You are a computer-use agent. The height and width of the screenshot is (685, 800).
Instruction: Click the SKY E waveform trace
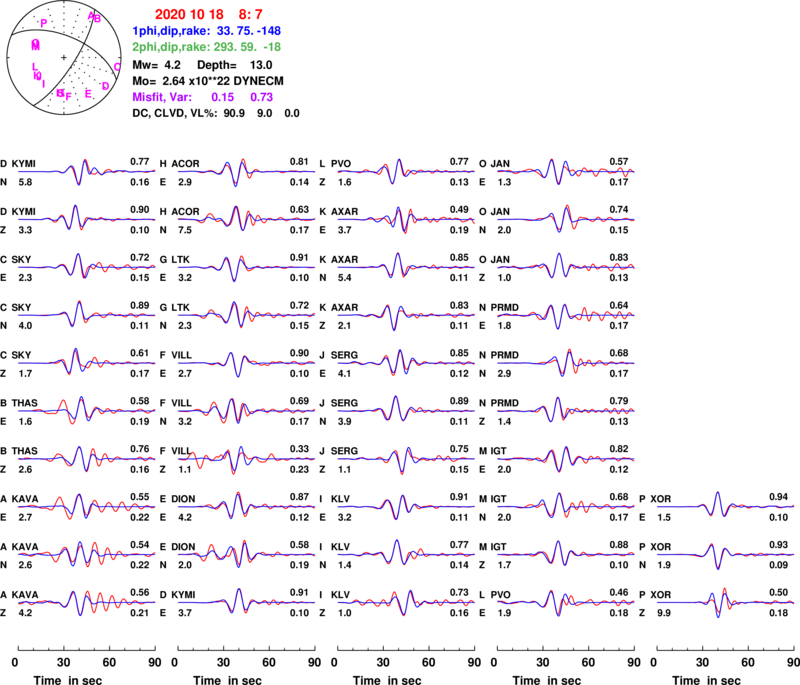[x=87, y=267]
